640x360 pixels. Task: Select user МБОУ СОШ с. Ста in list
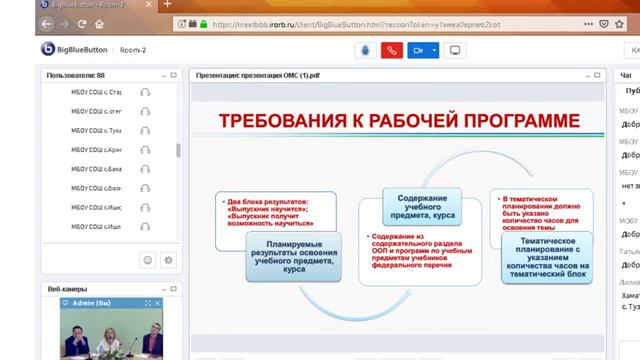click(x=96, y=92)
